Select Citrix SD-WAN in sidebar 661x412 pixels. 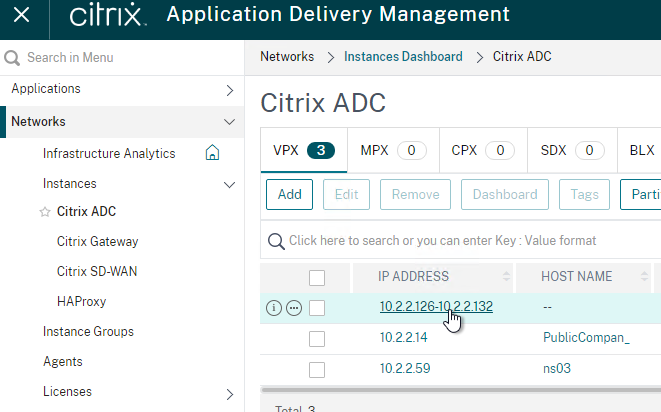(97, 271)
